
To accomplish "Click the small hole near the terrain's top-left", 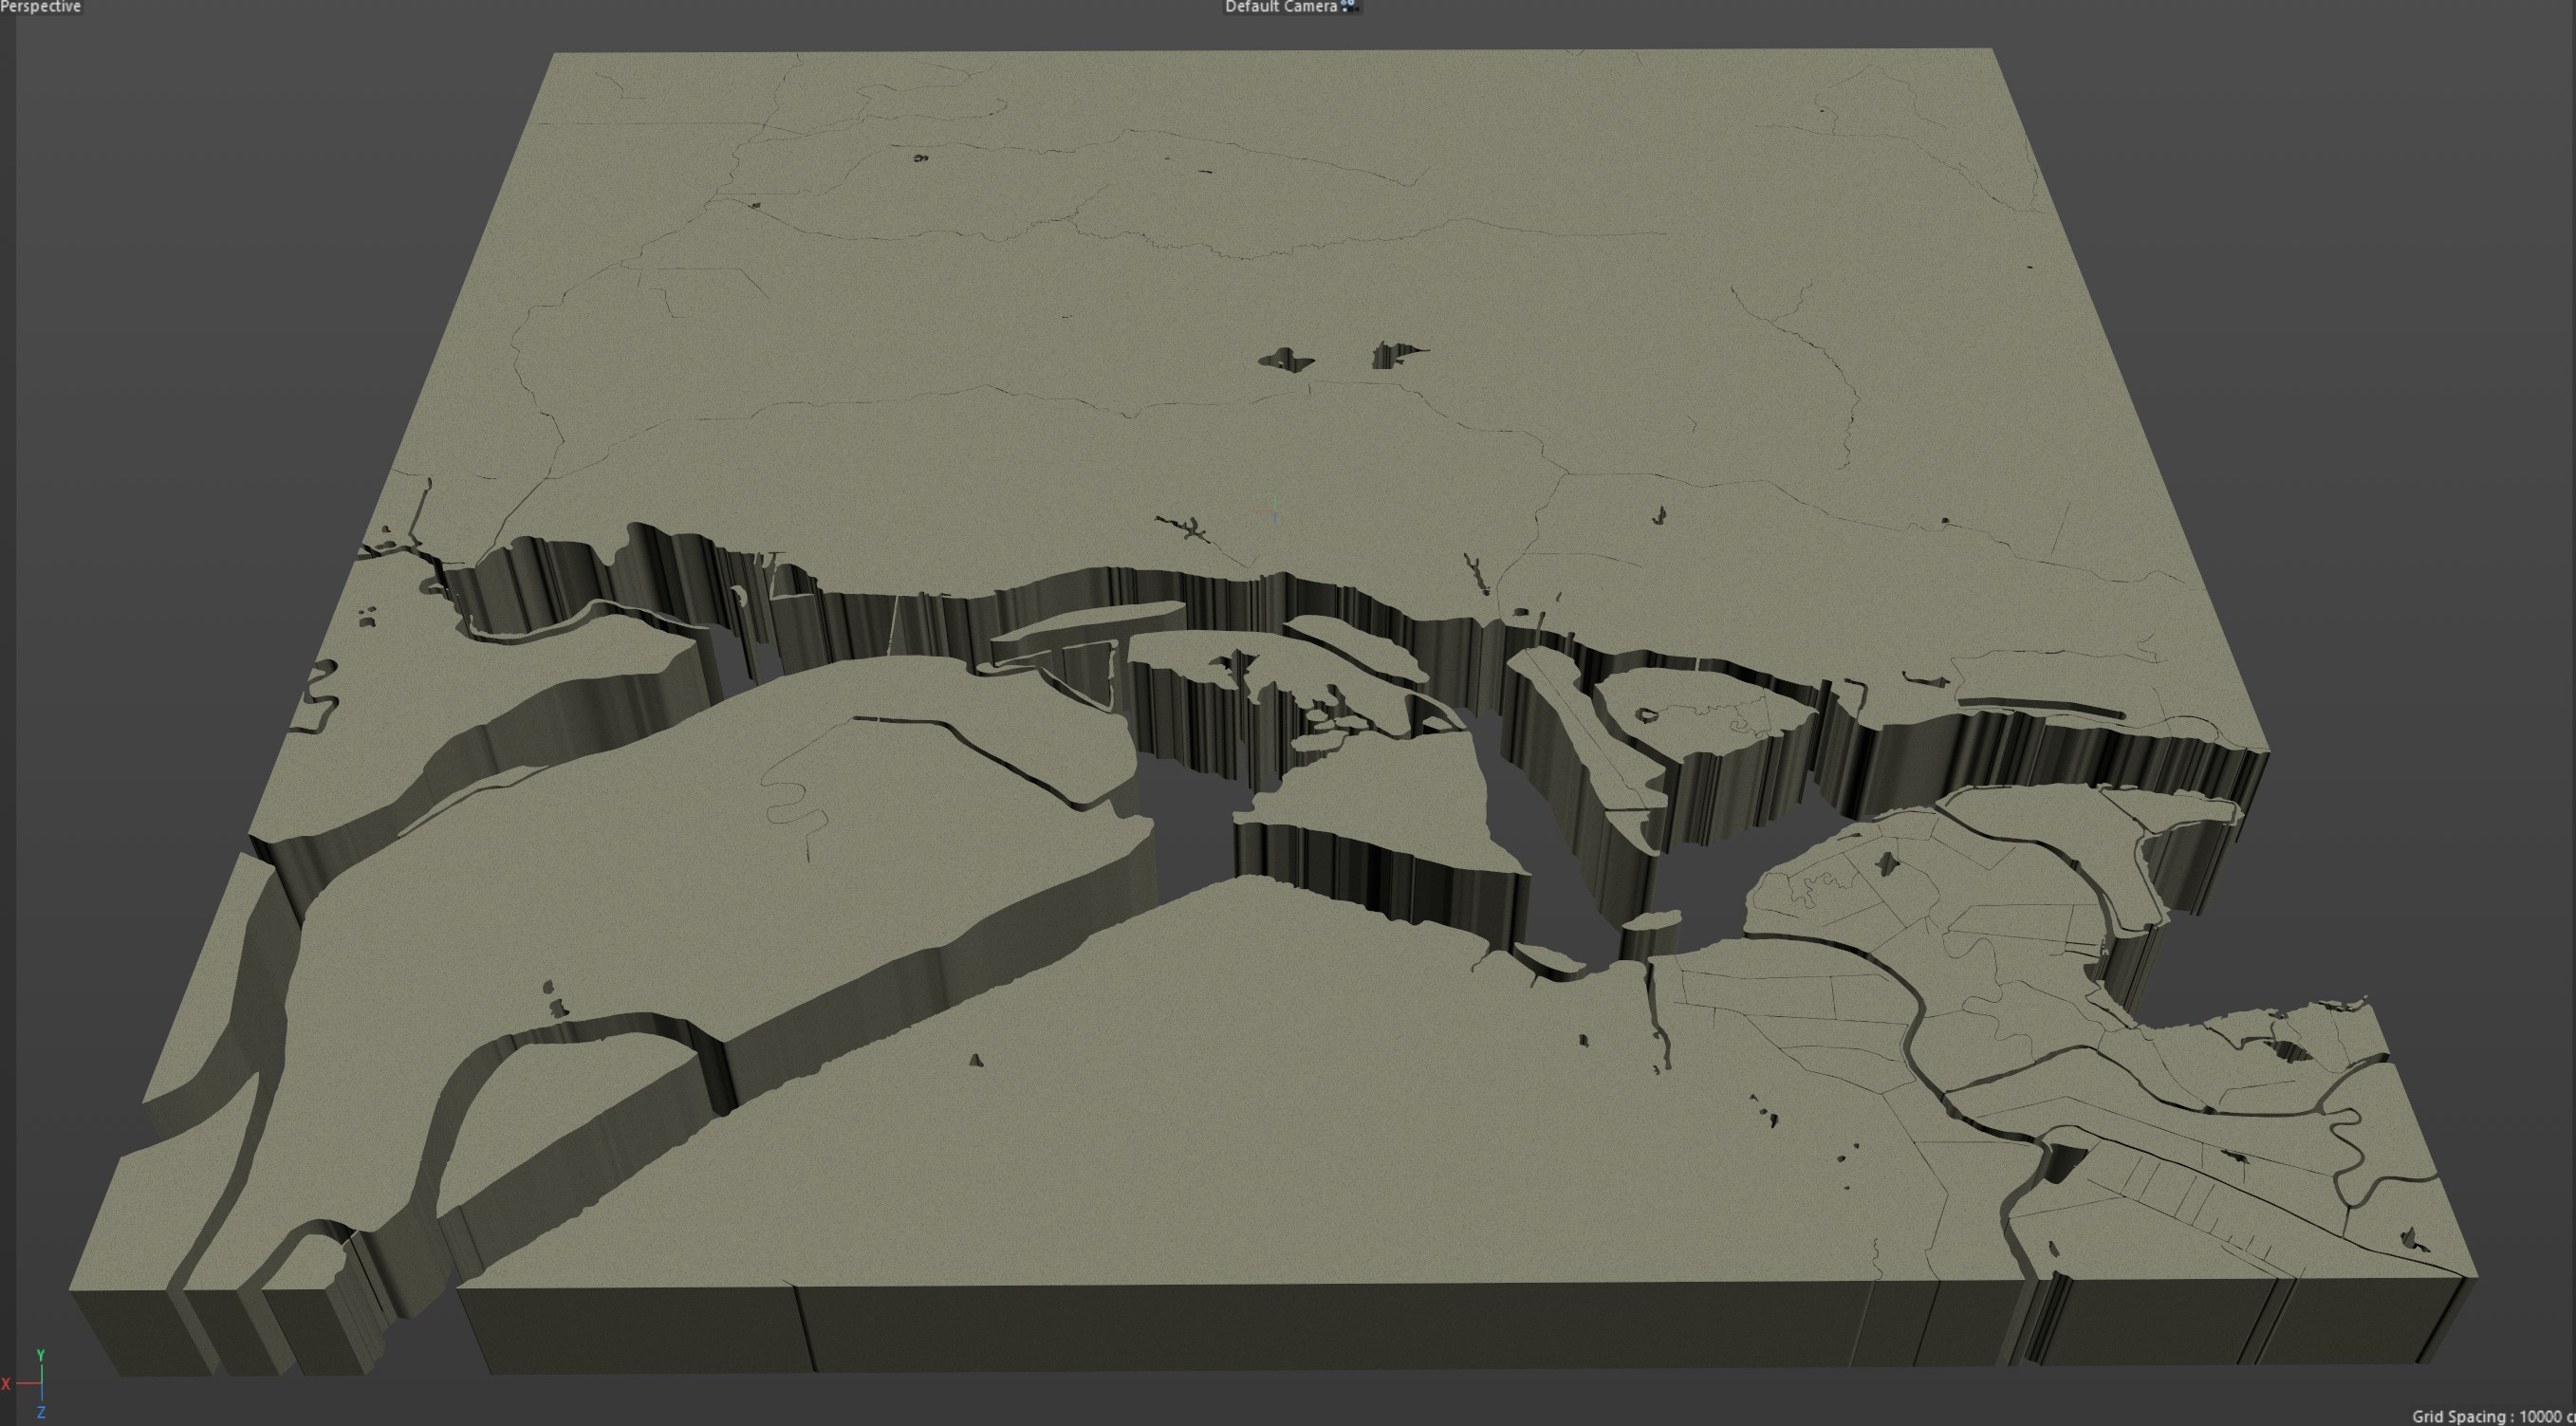I will [920, 158].
